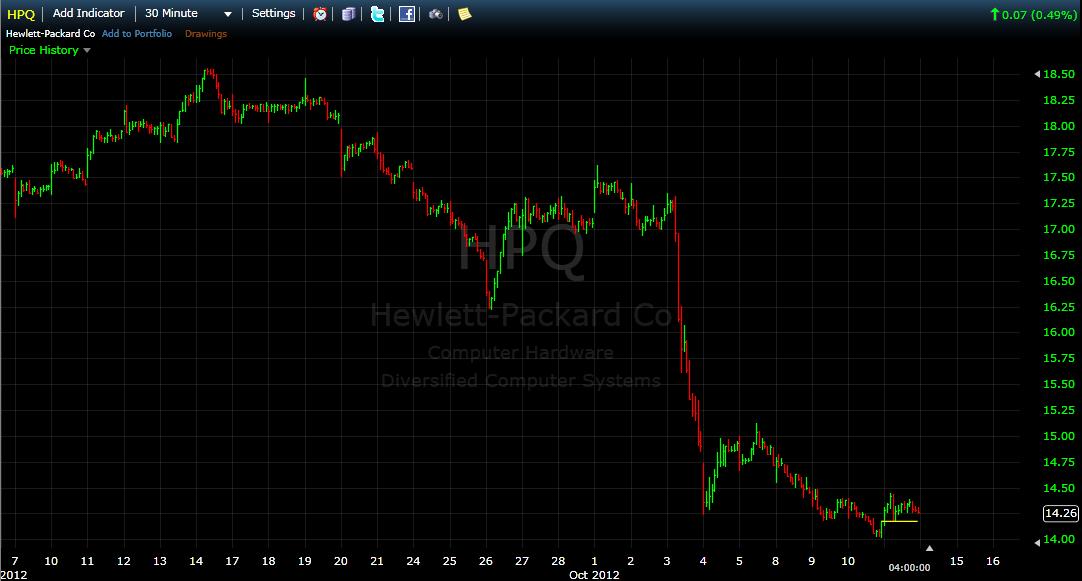Viewport: 1082px width, 581px height.
Task: Open the alarm clock alerts icon
Action: [320, 14]
